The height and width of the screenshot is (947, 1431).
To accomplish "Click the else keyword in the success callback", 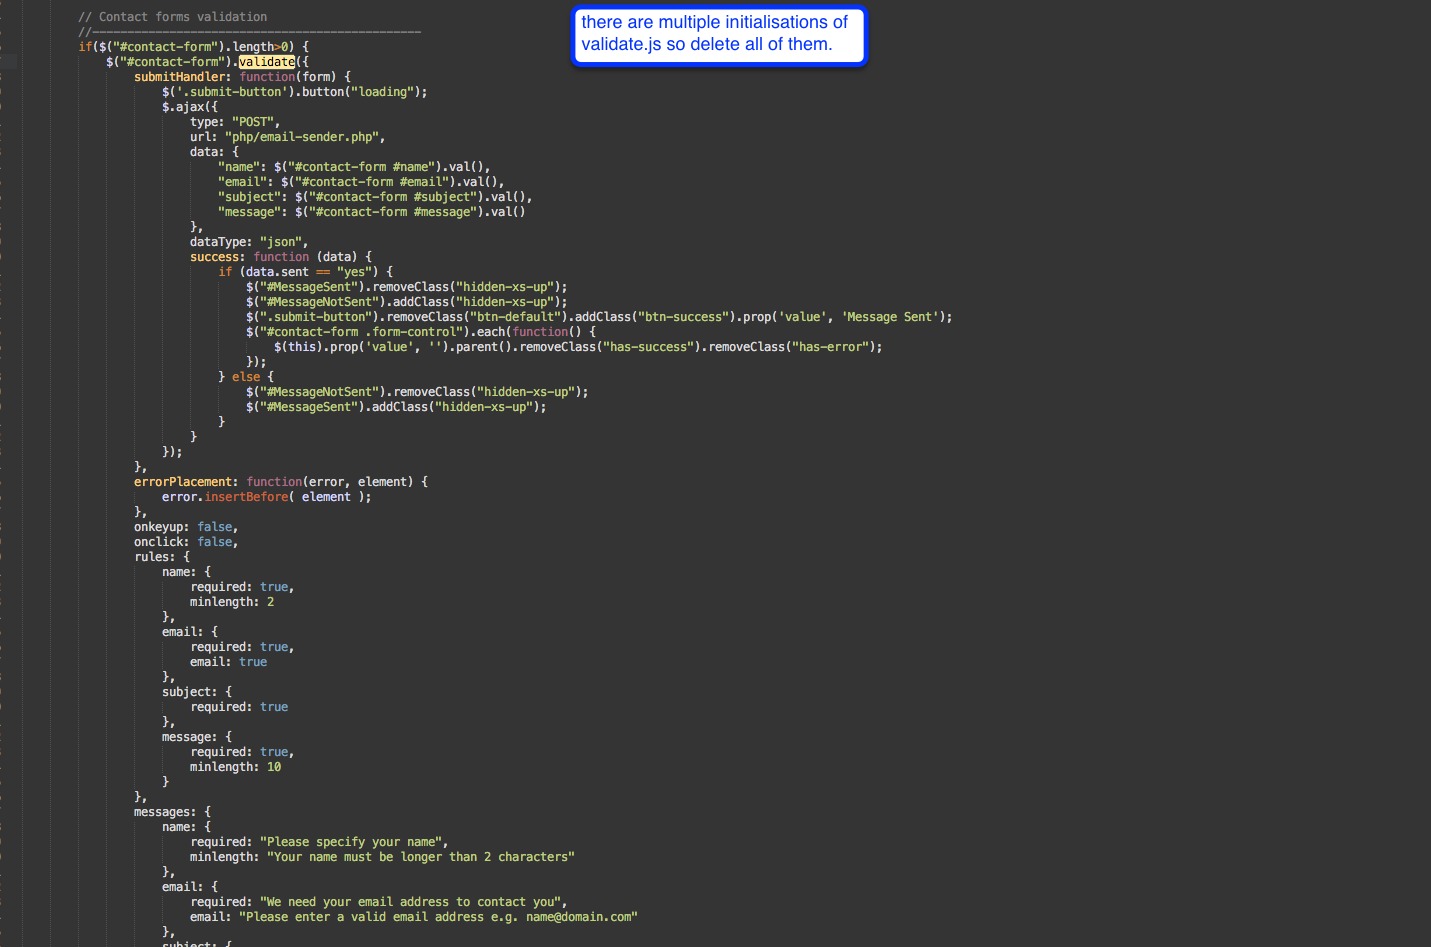I will tap(246, 377).
